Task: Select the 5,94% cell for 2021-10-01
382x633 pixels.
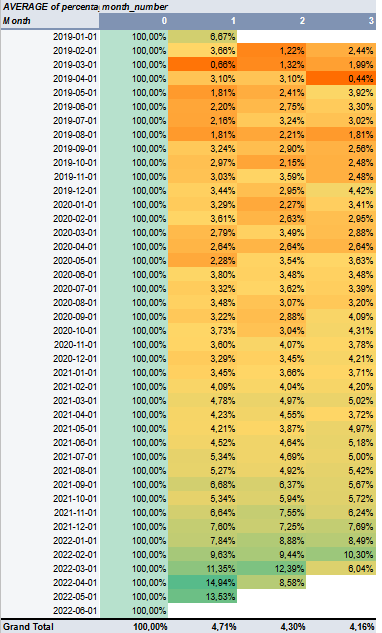Action: [272, 499]
